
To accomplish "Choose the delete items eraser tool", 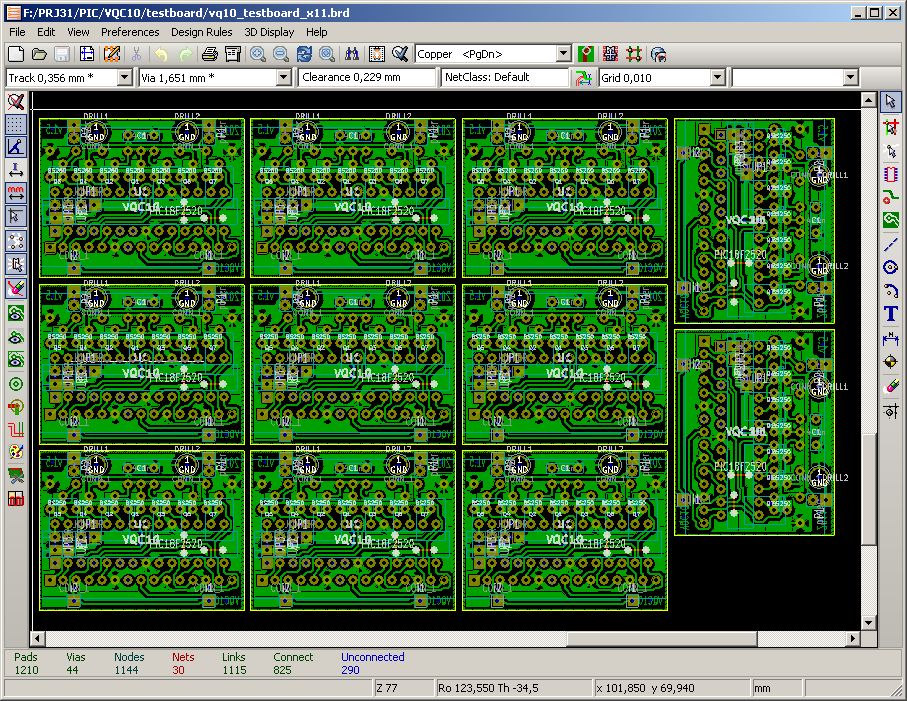I will pyautogui.click(x=891, y=386).
